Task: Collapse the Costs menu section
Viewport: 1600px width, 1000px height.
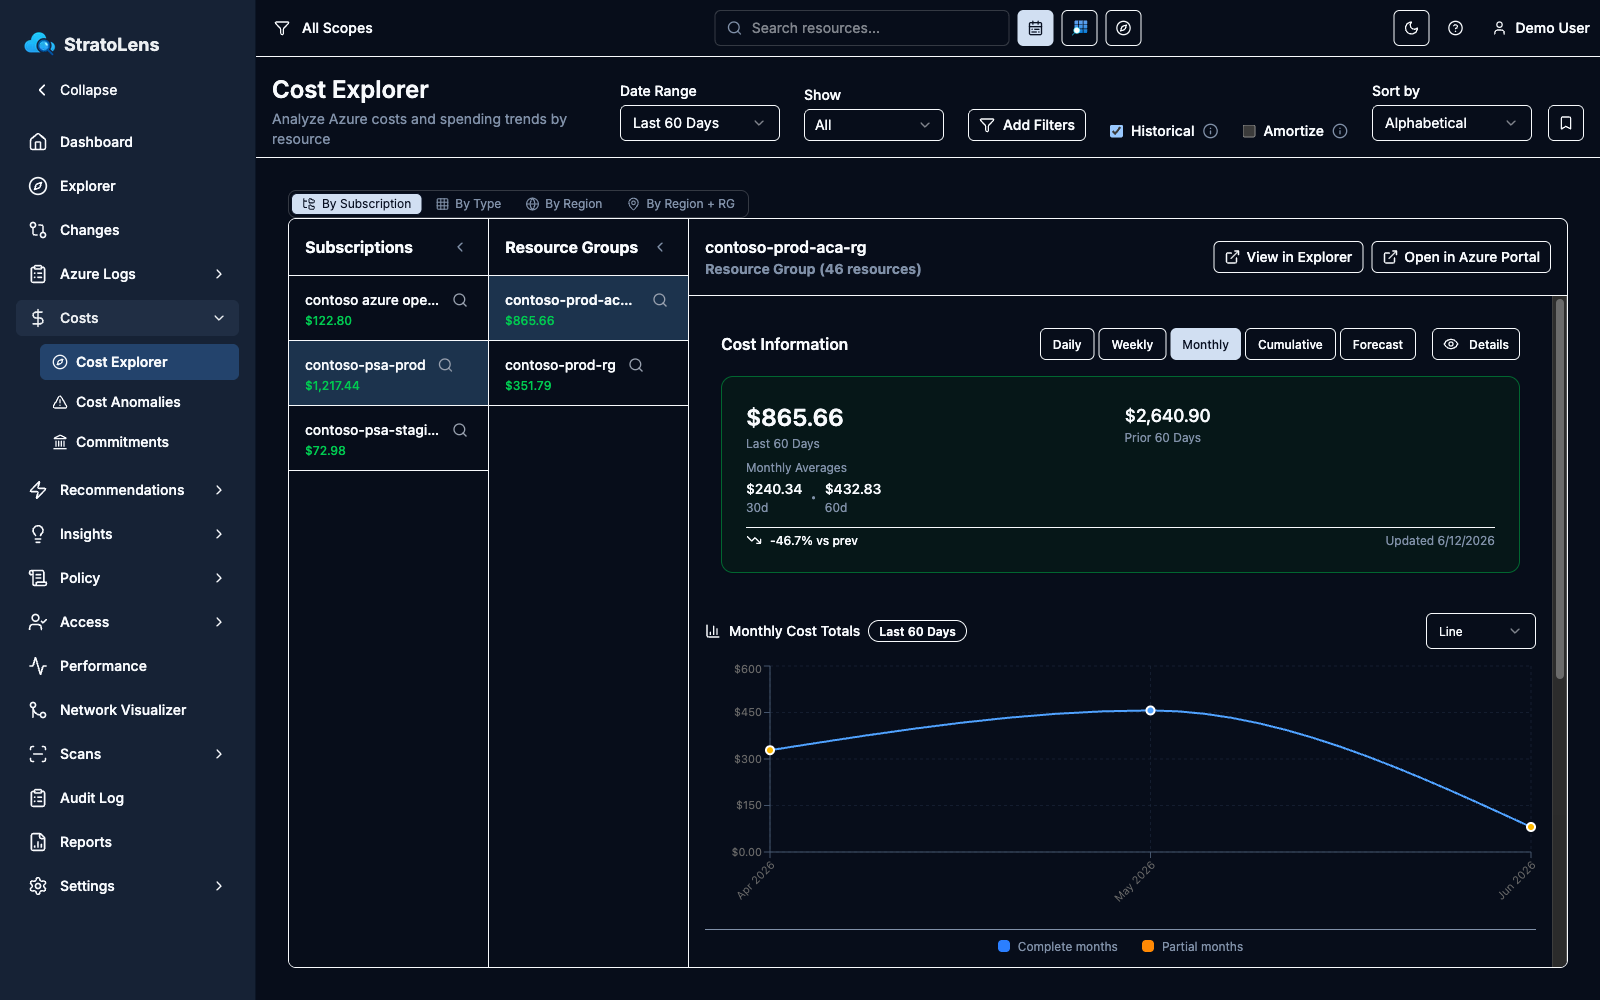Action: [127, 318]
